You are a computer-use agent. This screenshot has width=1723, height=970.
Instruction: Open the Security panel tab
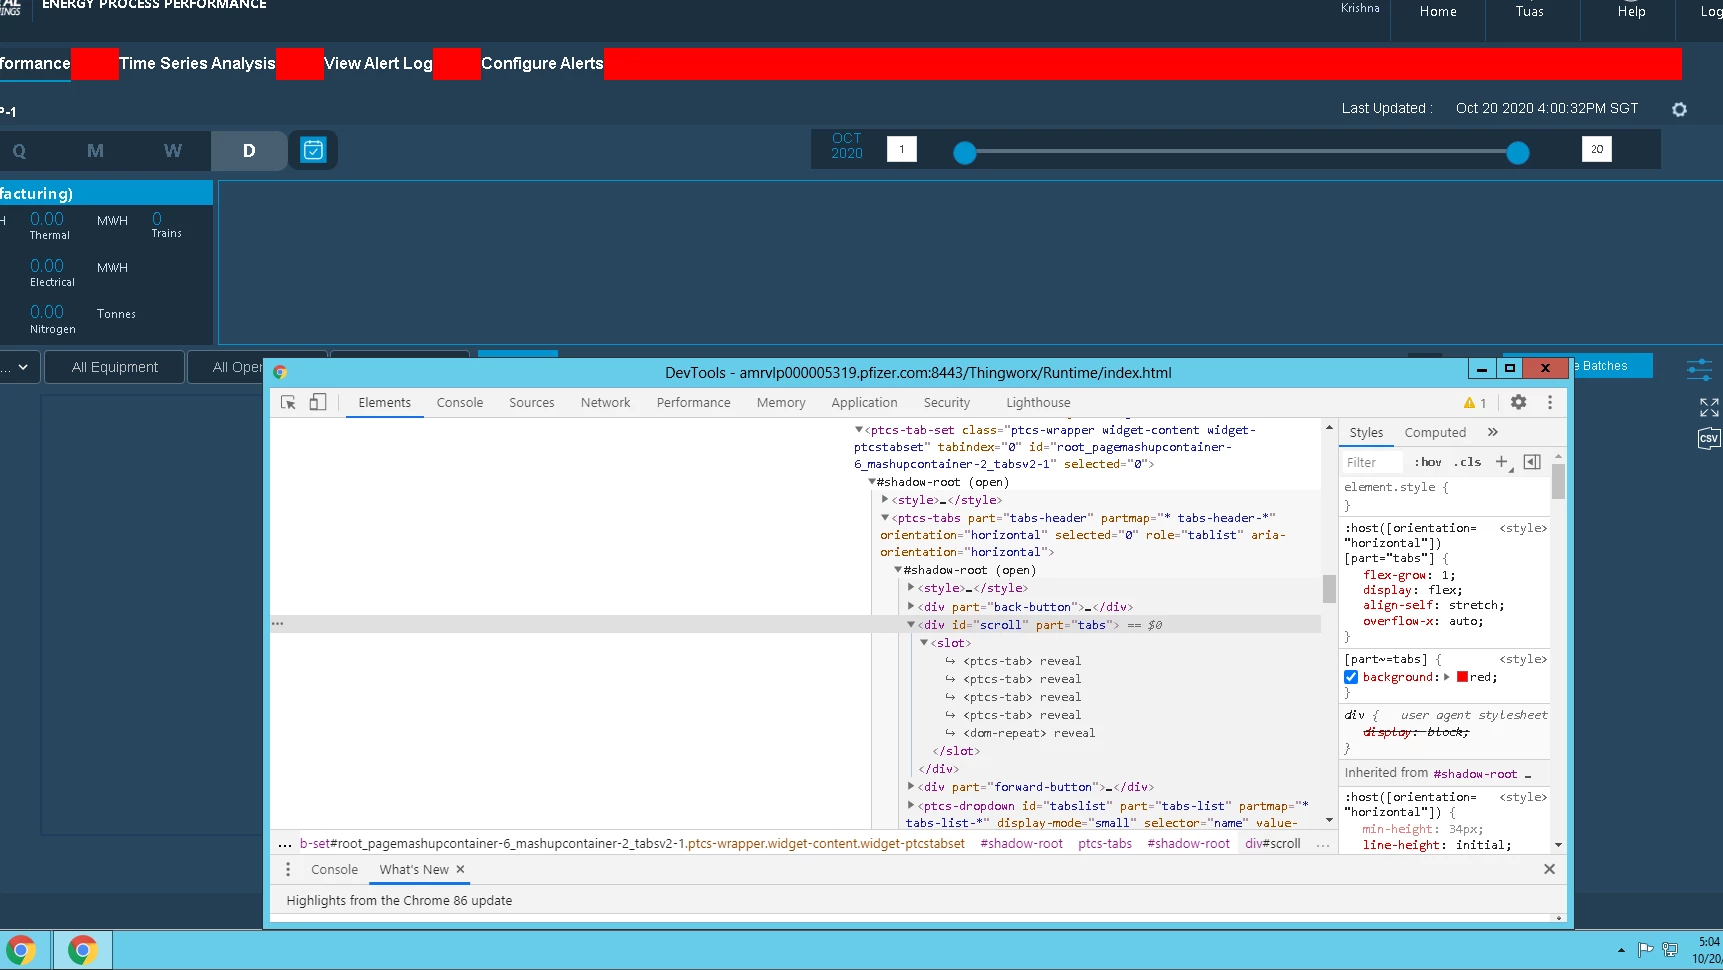click(x=947, y=402)
